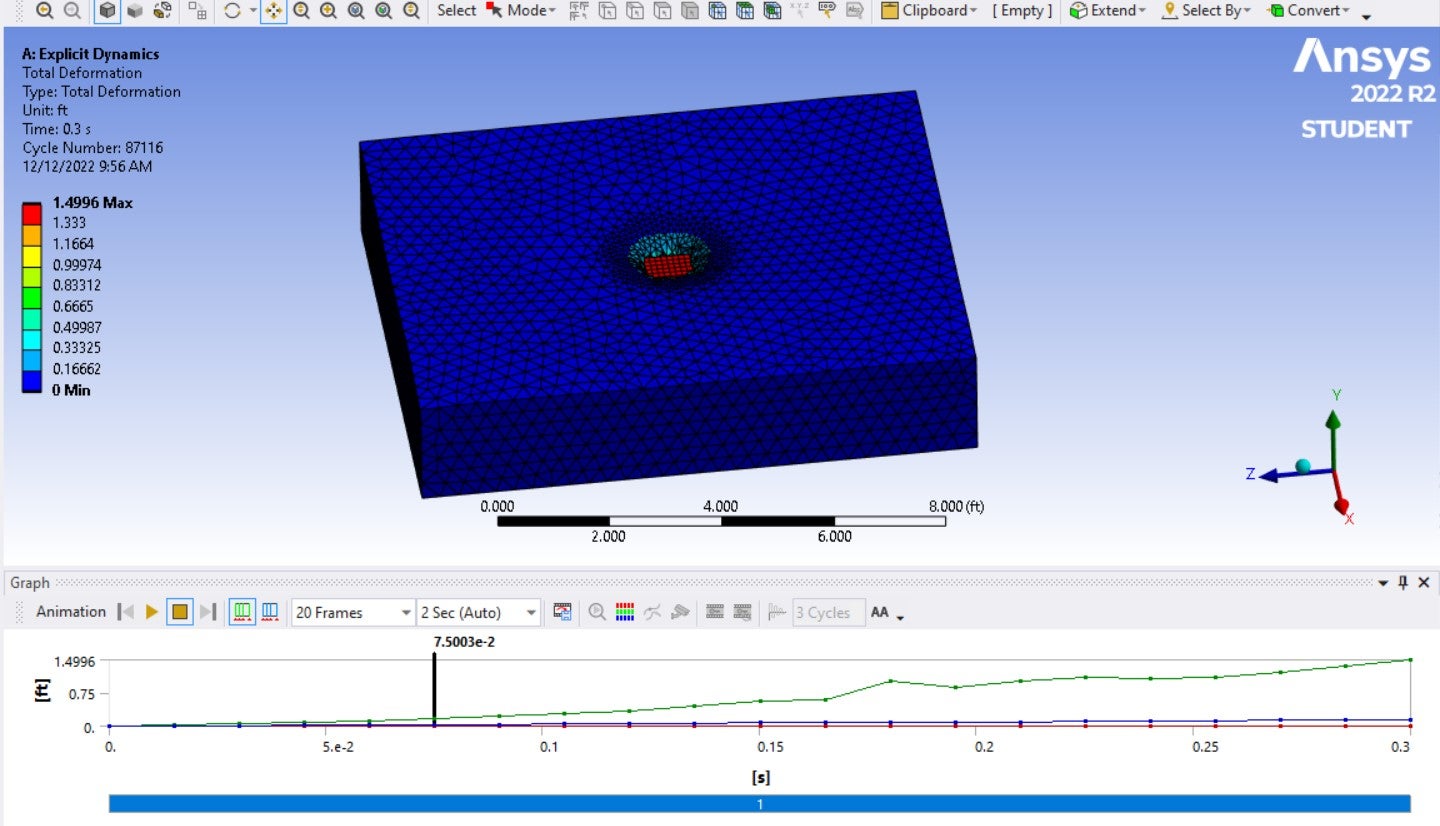Toggle Distributed animation frames mode

click(241, 612)
